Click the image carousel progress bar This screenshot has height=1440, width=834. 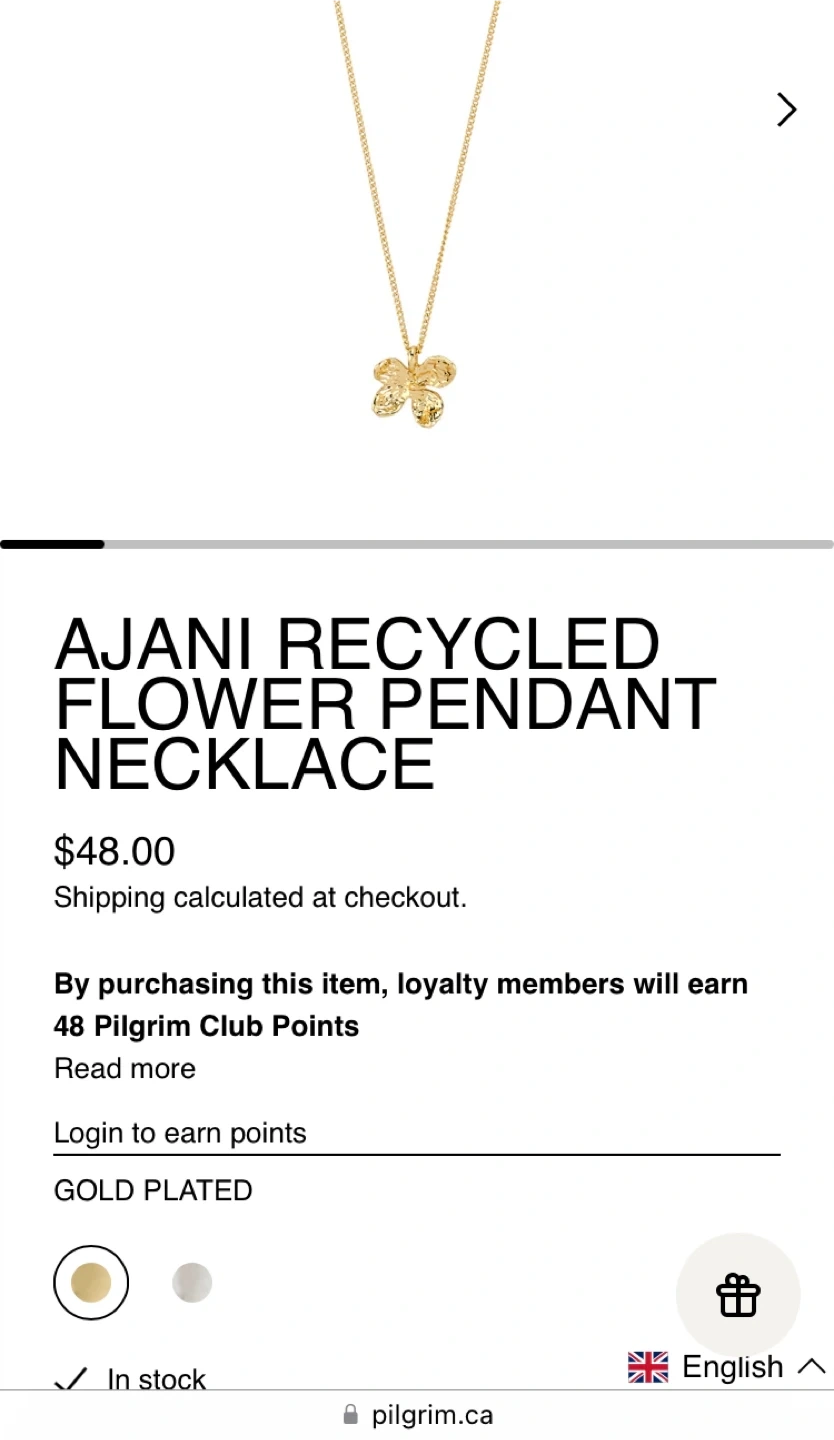(x=416, y=545)
